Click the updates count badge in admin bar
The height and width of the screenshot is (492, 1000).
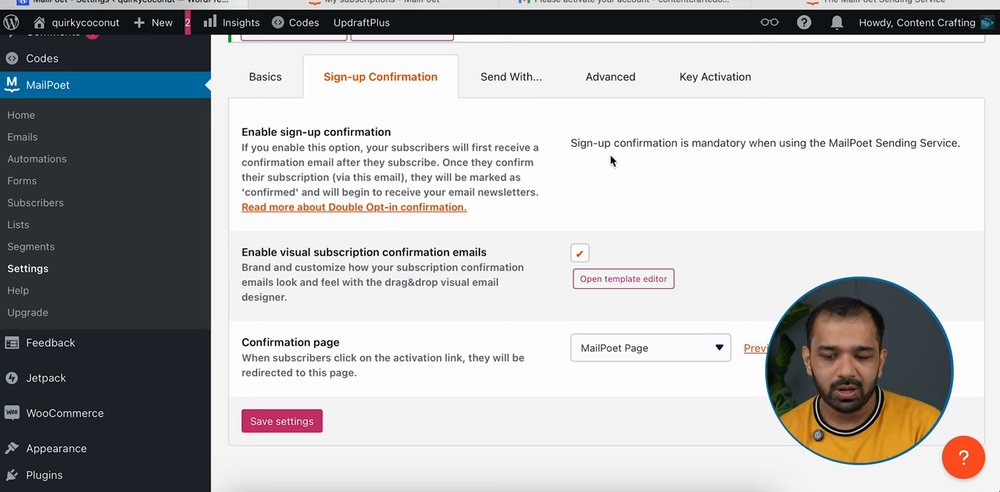tap(188, 22)
